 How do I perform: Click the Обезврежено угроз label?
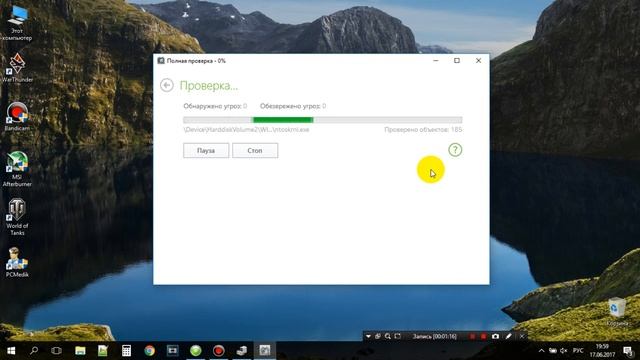(x=293, y=106)
